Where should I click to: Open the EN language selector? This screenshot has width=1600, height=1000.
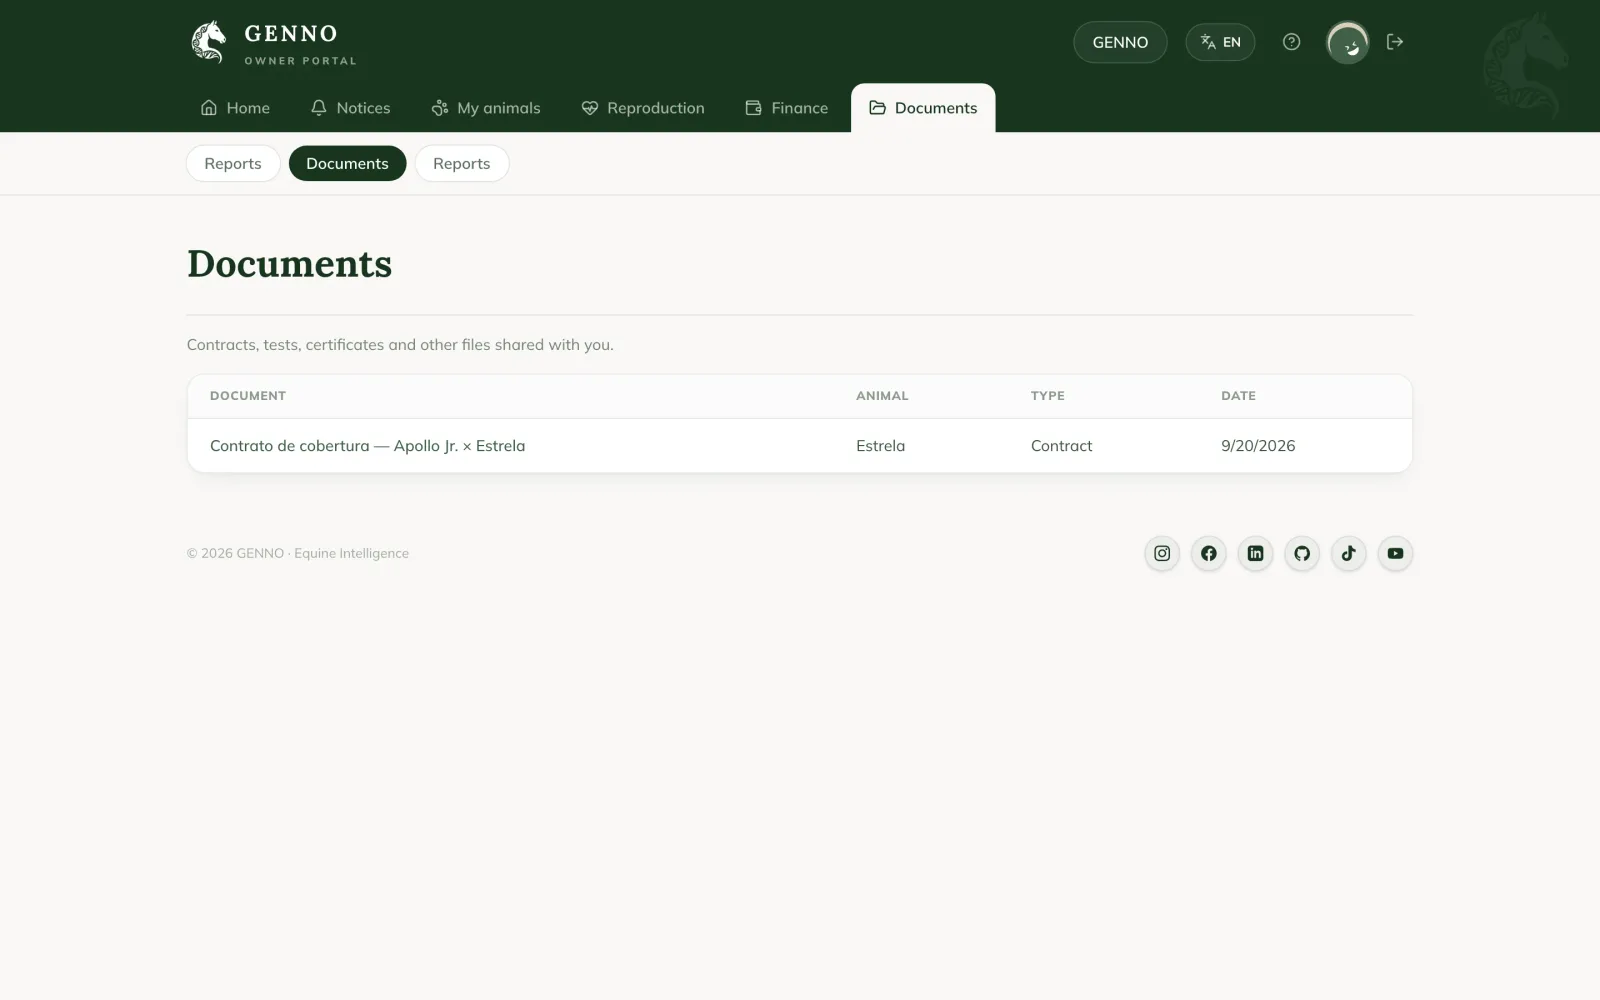(x=1220, y=42)
